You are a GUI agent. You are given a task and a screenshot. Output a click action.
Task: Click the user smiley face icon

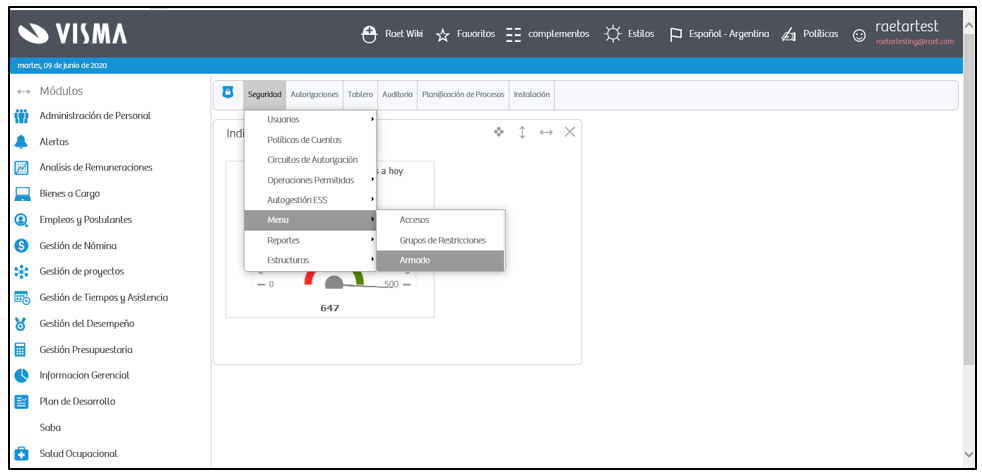point(859,36)
